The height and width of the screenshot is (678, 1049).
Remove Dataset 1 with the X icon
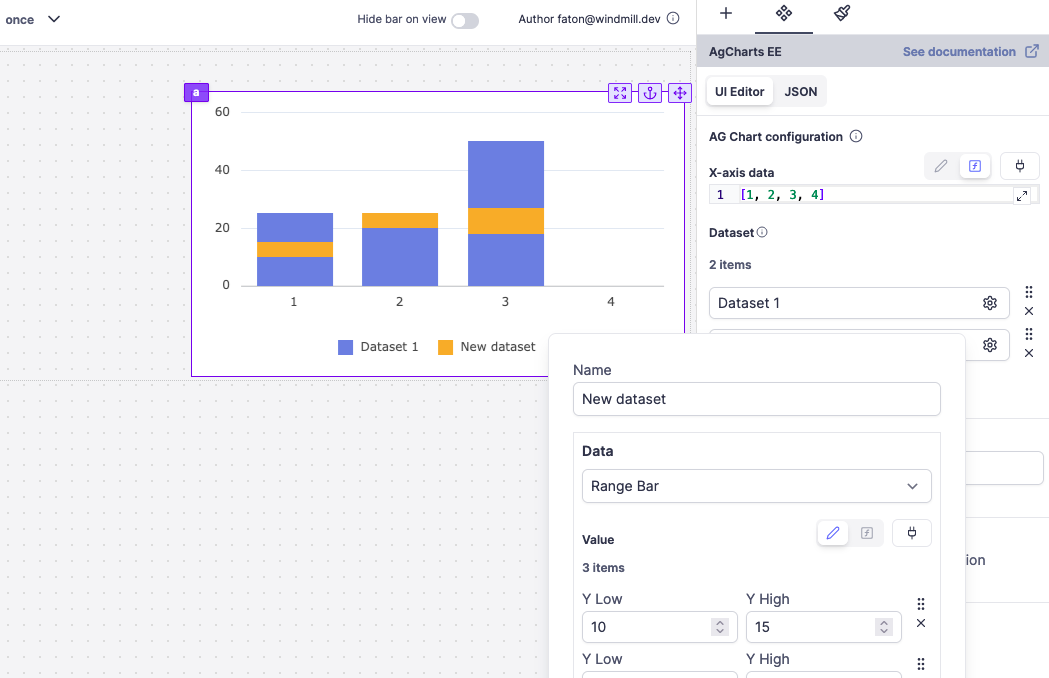(x=1029, y=312)
